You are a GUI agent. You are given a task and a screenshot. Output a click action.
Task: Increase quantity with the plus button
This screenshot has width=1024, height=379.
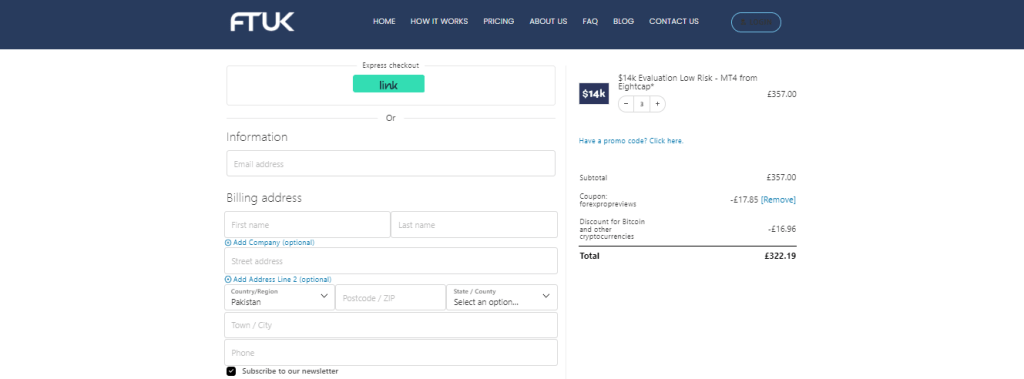coord(658,104)
